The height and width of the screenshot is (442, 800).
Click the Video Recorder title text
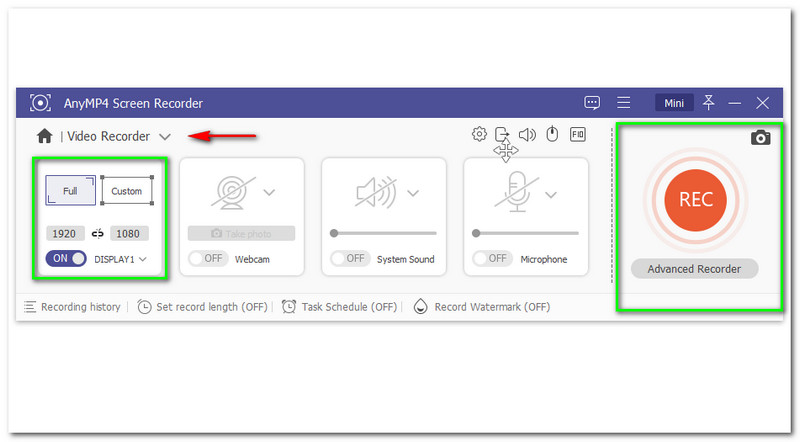(x=109, y=136)
